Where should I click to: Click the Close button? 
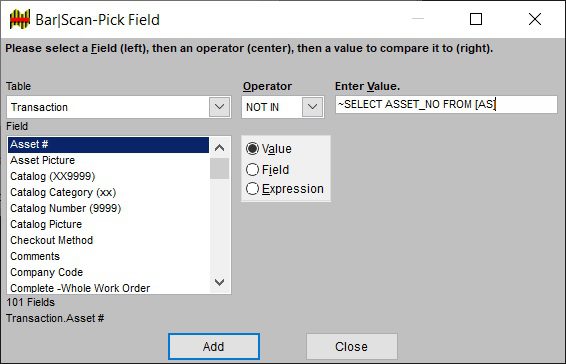352,347
